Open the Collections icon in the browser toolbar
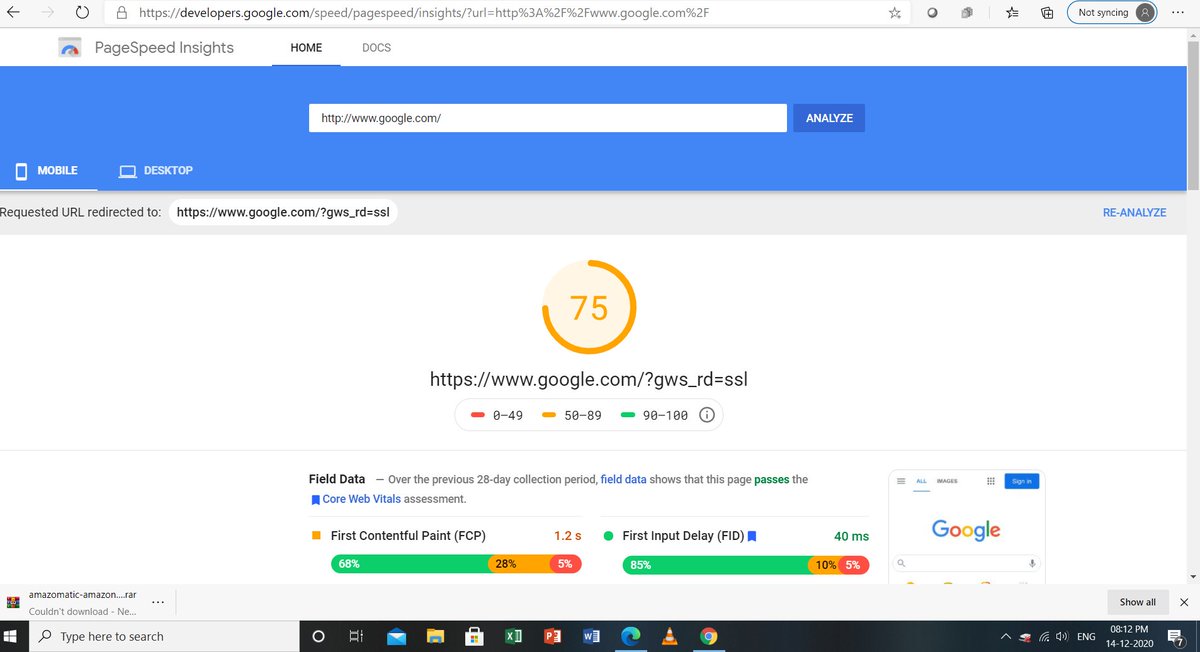 coord(1047,13)
